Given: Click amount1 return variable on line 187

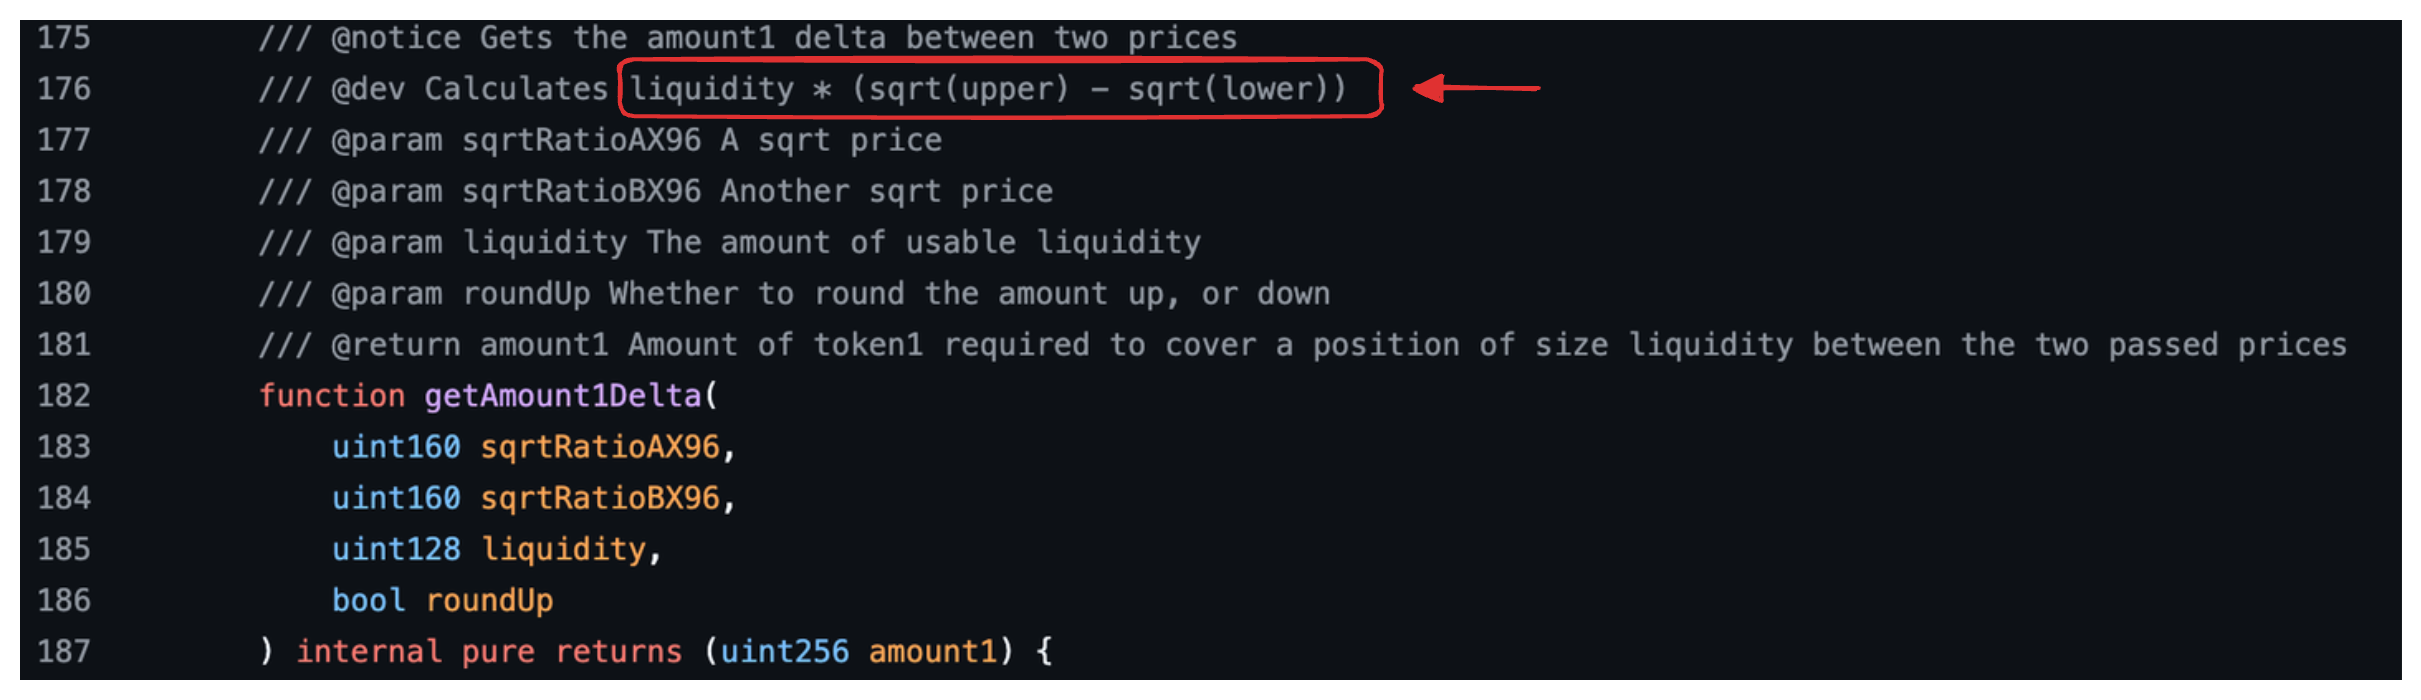Looking at the screenshot, I should click(932, 652).
